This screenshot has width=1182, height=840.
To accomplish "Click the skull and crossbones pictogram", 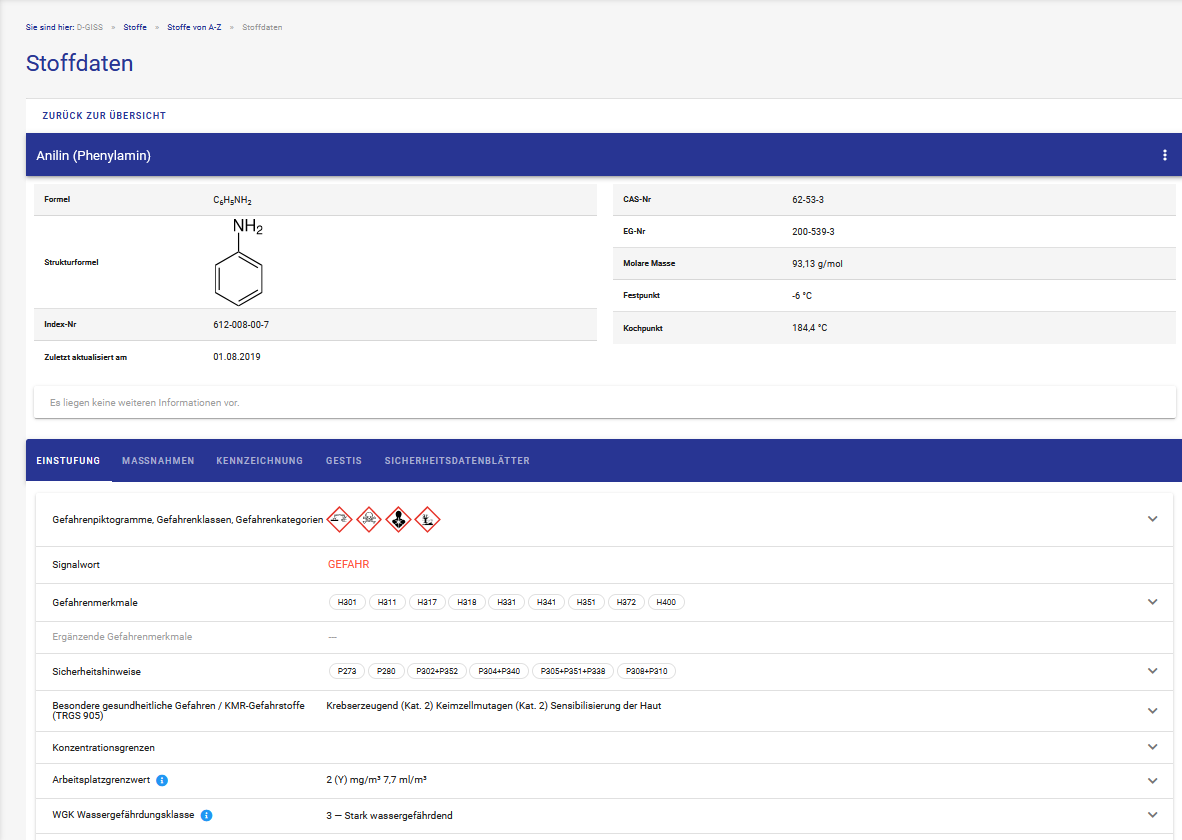I will pos(369,520).
